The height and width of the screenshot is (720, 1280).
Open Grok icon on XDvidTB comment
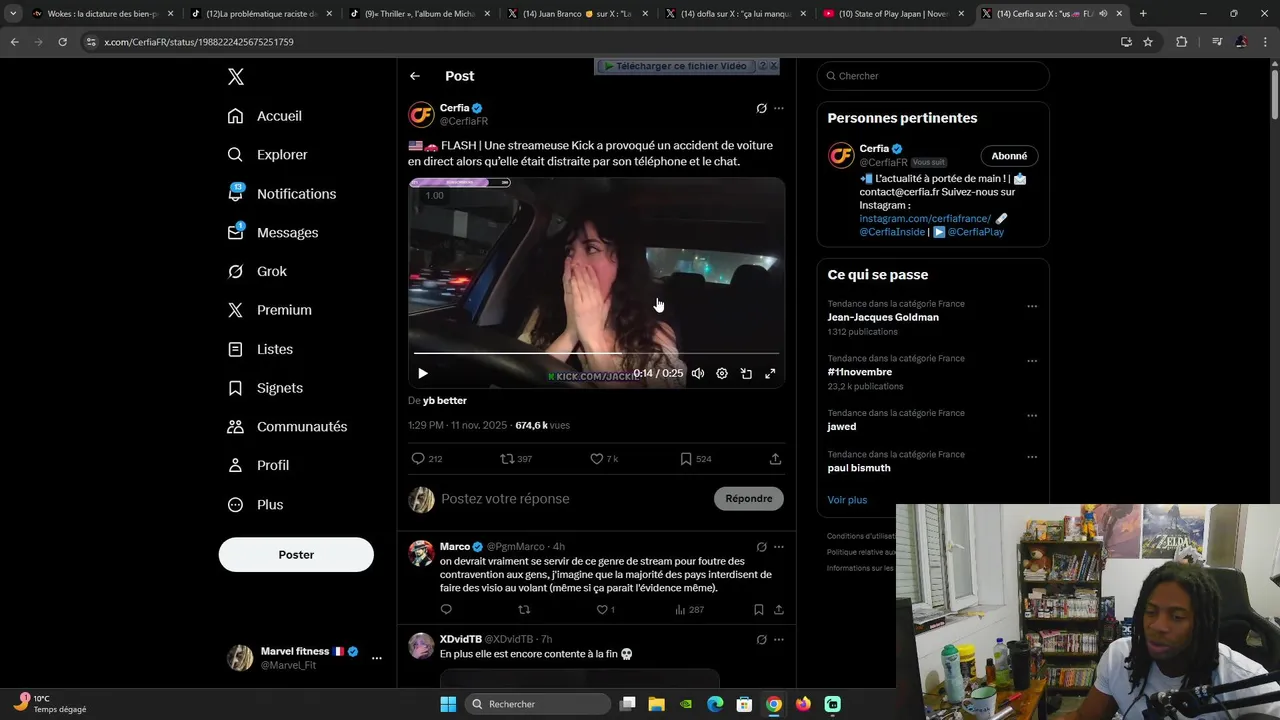pos(761,640)
